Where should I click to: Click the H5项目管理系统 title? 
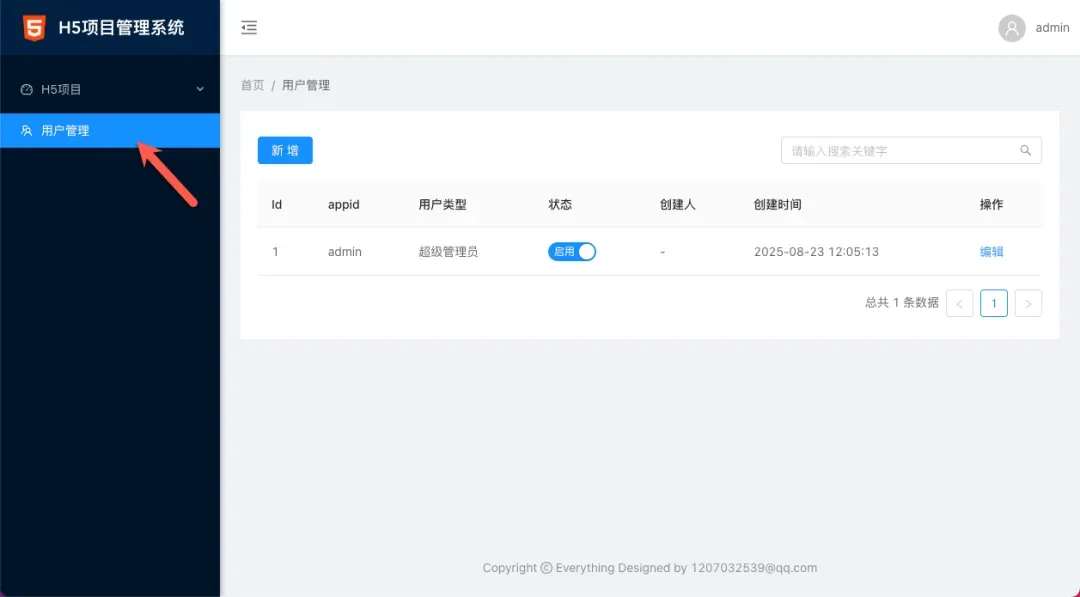(x=121, y=28)
